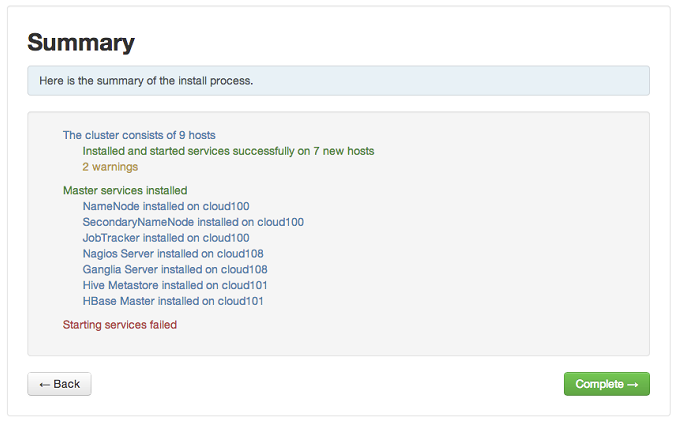Click 'SecondaryNameNode installed on cloud100'
698x428 pixels.
[x=193, y=222]
